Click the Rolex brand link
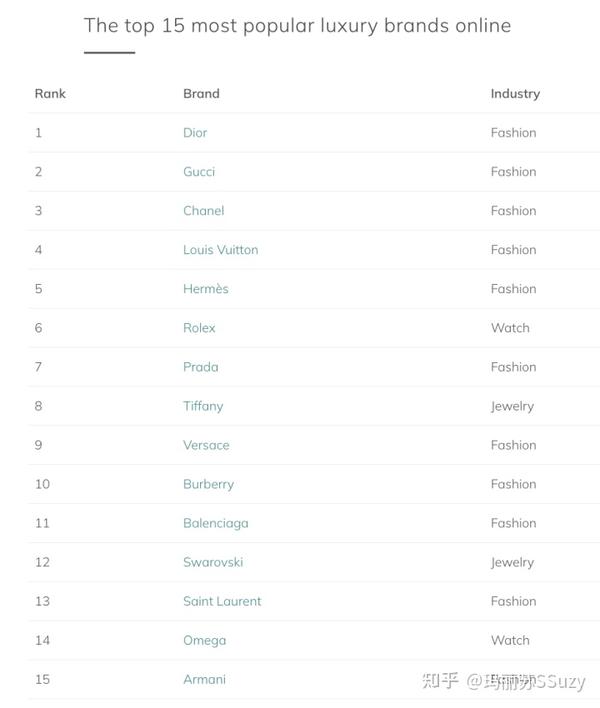This screenshot has width=600, height=708. [199, 328]
